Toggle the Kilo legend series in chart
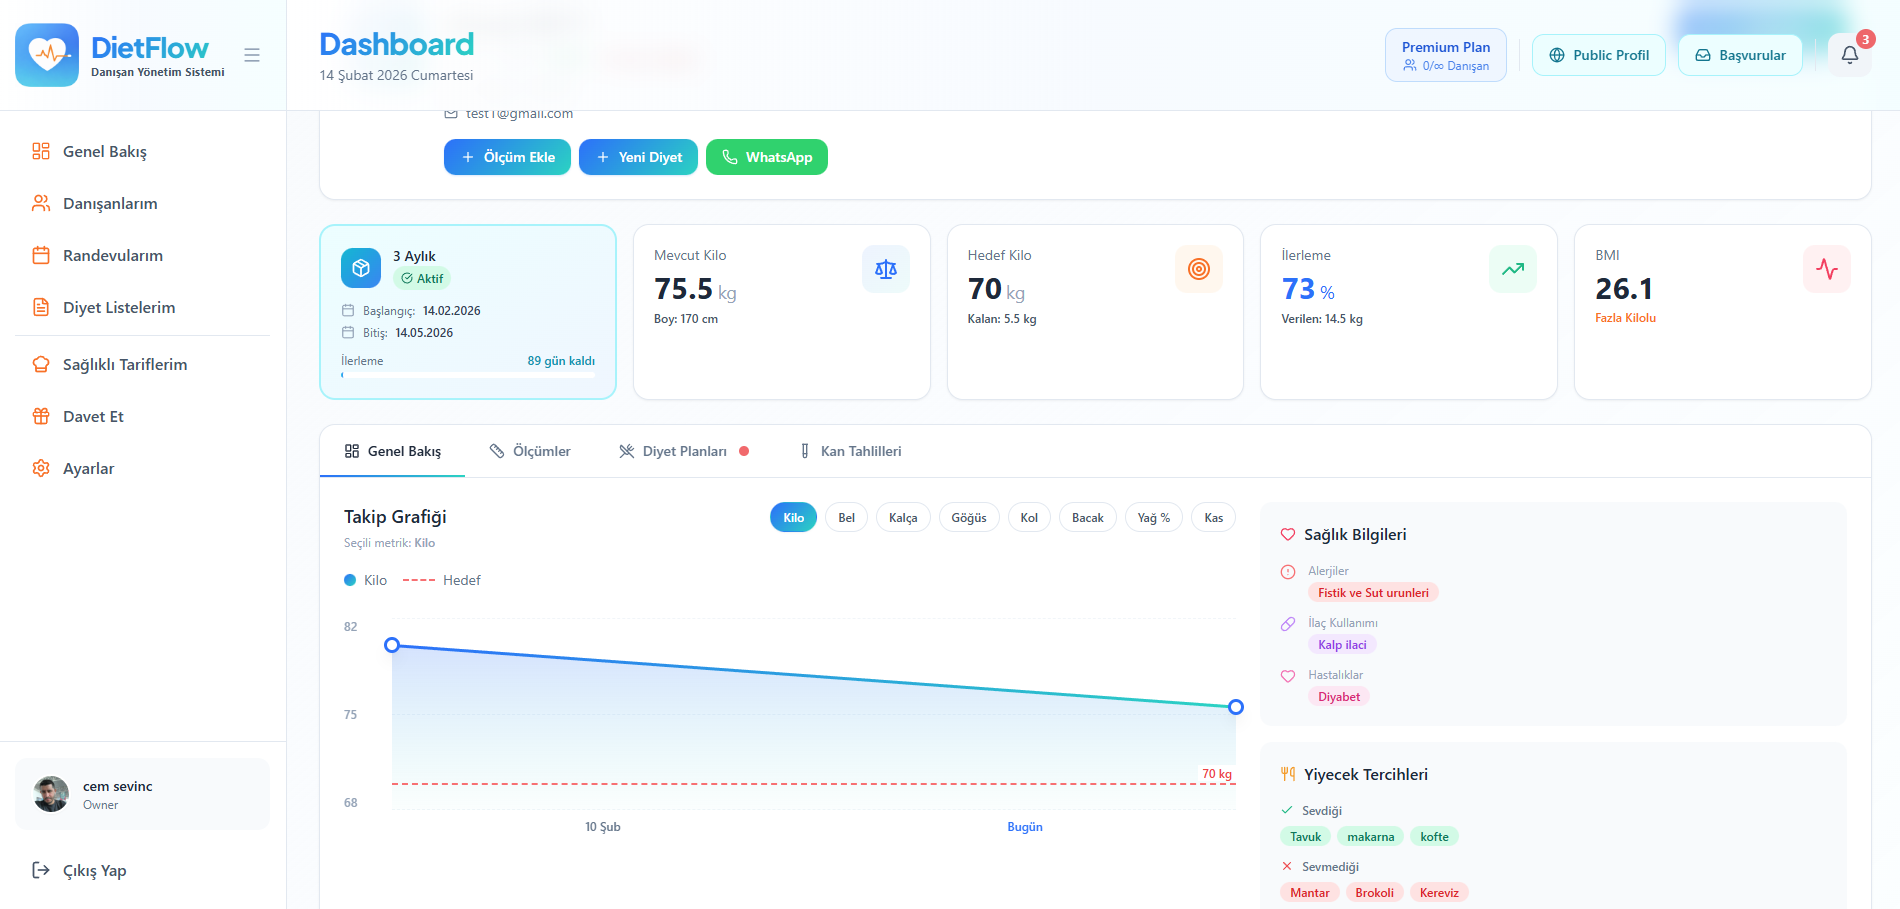This screenshot has height=909, width=1900. tap(366, 580)
